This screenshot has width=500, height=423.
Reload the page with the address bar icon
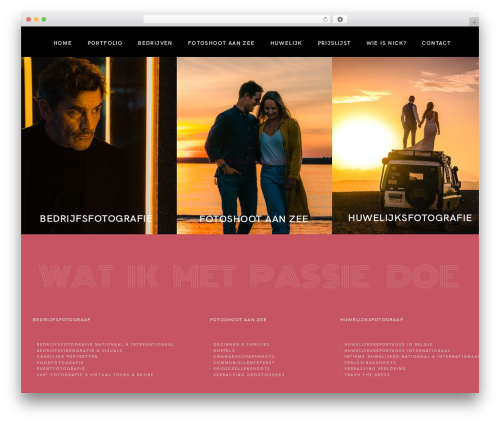pos(325,19)
